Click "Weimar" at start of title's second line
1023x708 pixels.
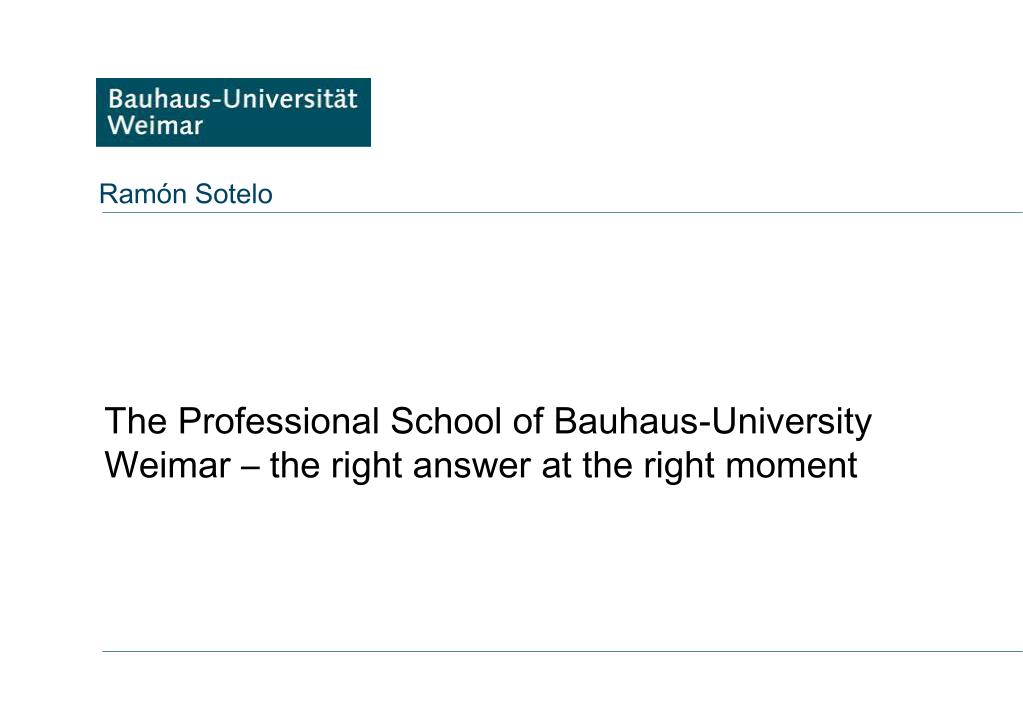(168, 465)
